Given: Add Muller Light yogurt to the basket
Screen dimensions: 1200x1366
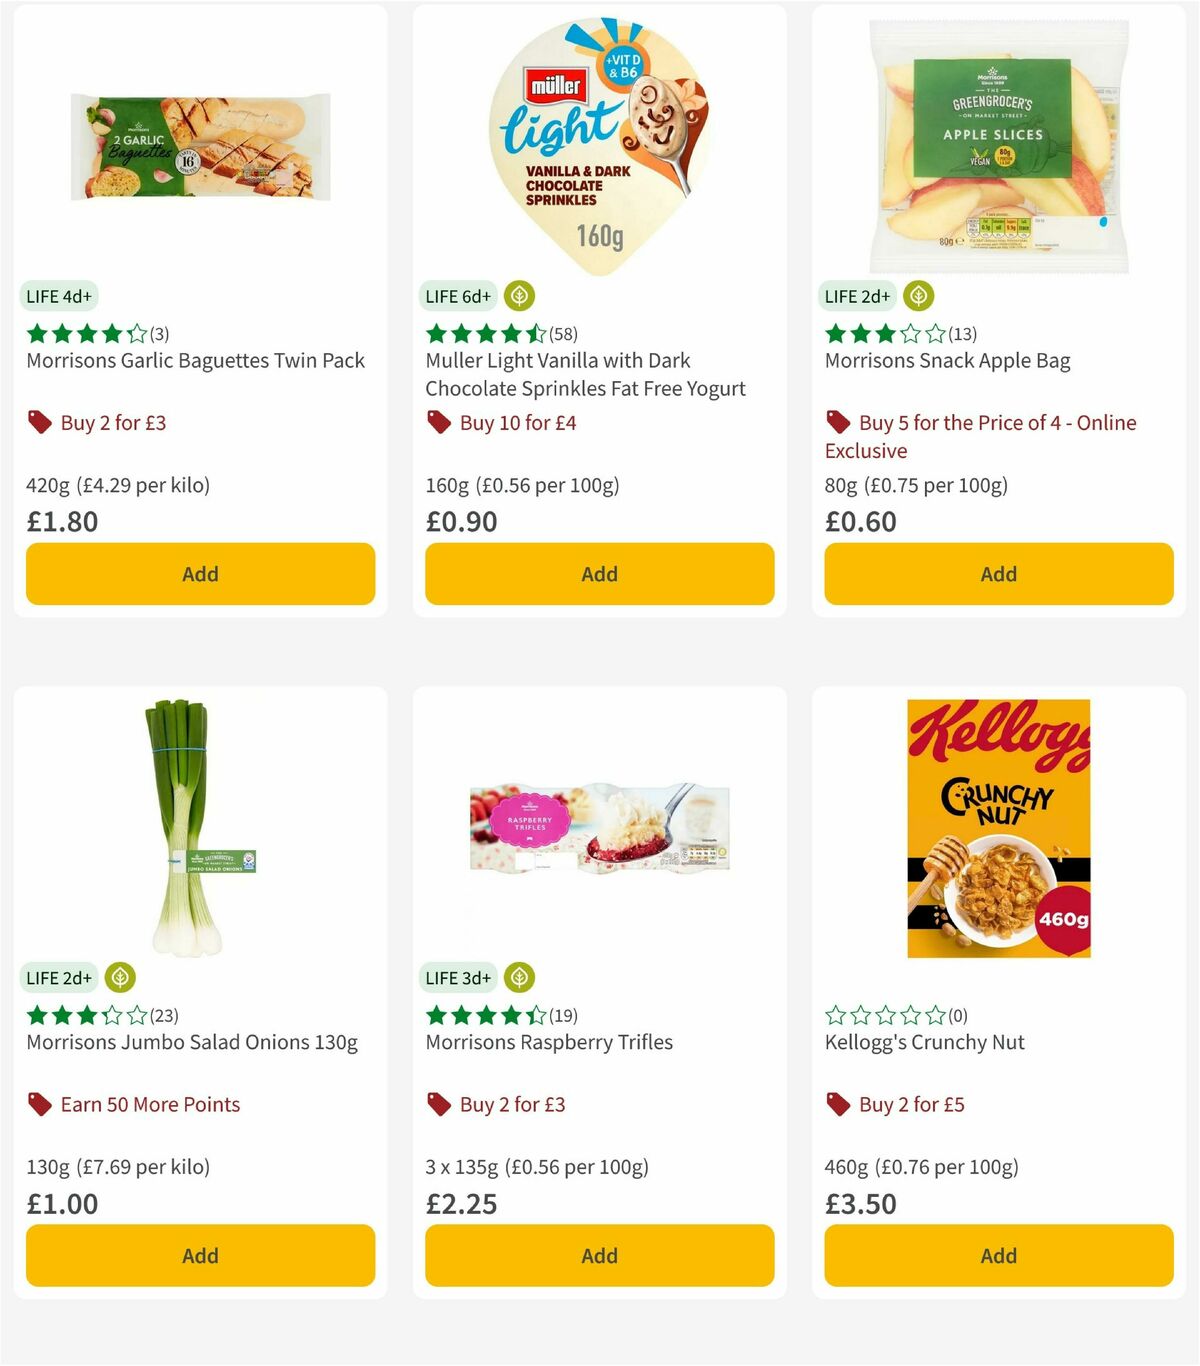Looking at the screenshot, I should tap(598, 574).
